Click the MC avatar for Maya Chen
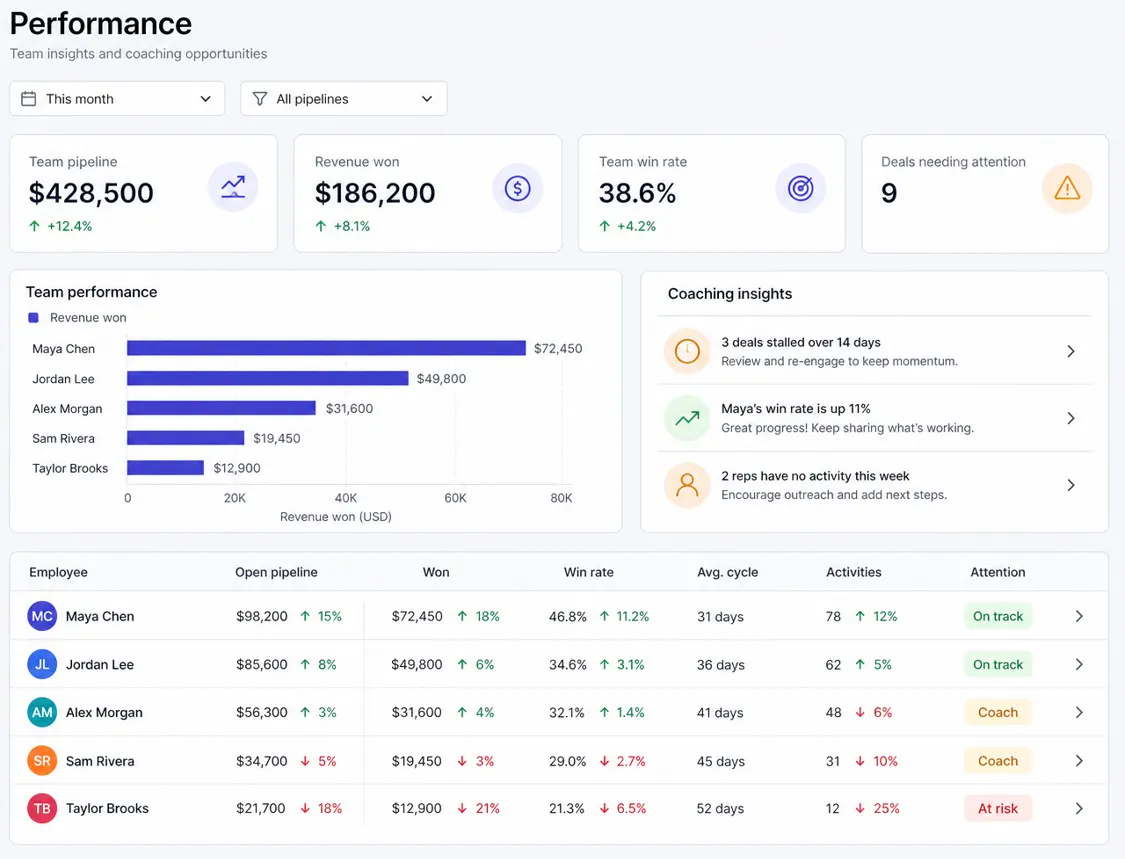The image size is (1125, 859). pos(42,616)
